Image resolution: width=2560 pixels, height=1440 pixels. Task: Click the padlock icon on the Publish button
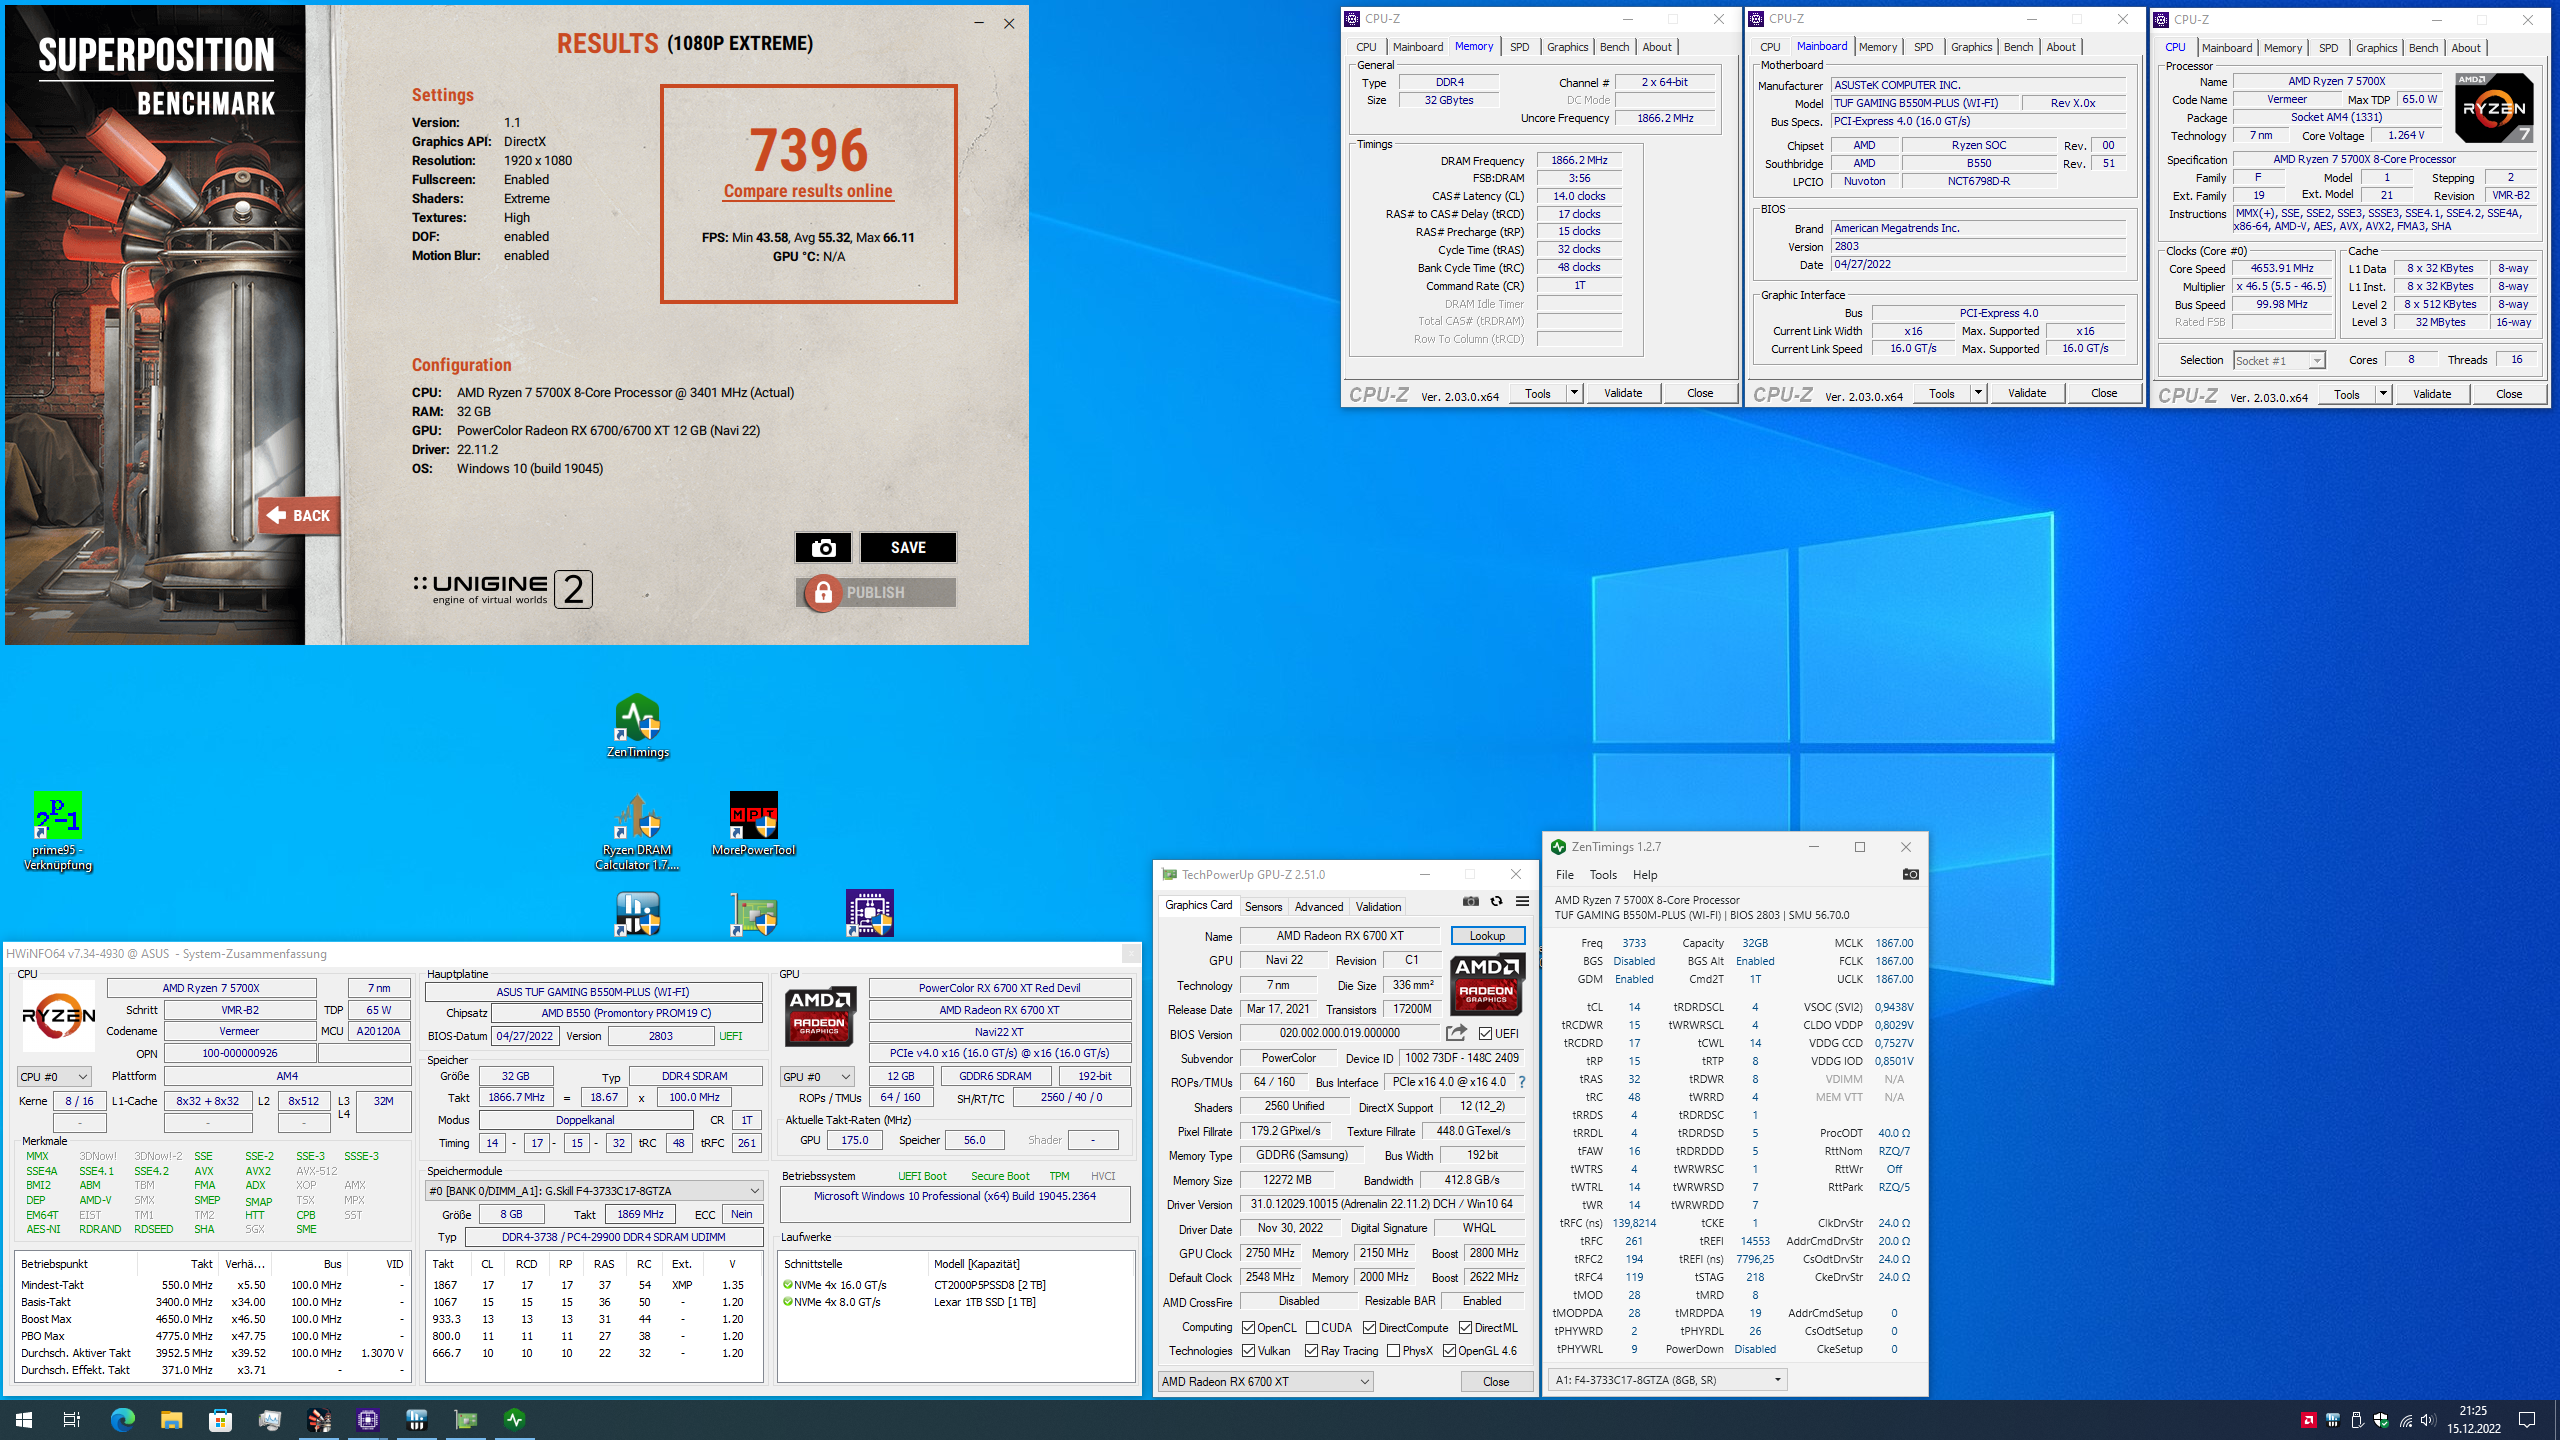pos(822,593)
